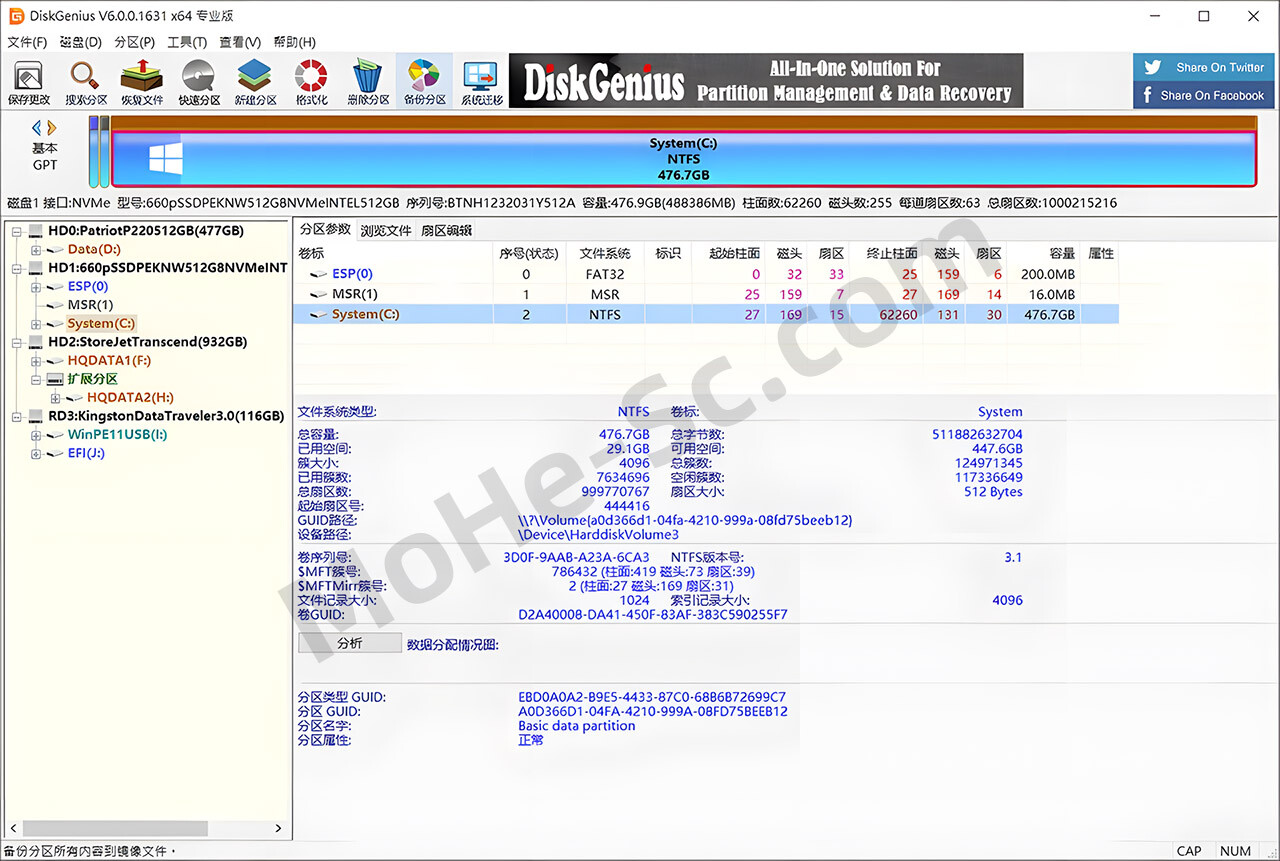Click the Backup Partition (备份分区) icon
This screenshot has height=861, width=1280.
tap(425, 83)
